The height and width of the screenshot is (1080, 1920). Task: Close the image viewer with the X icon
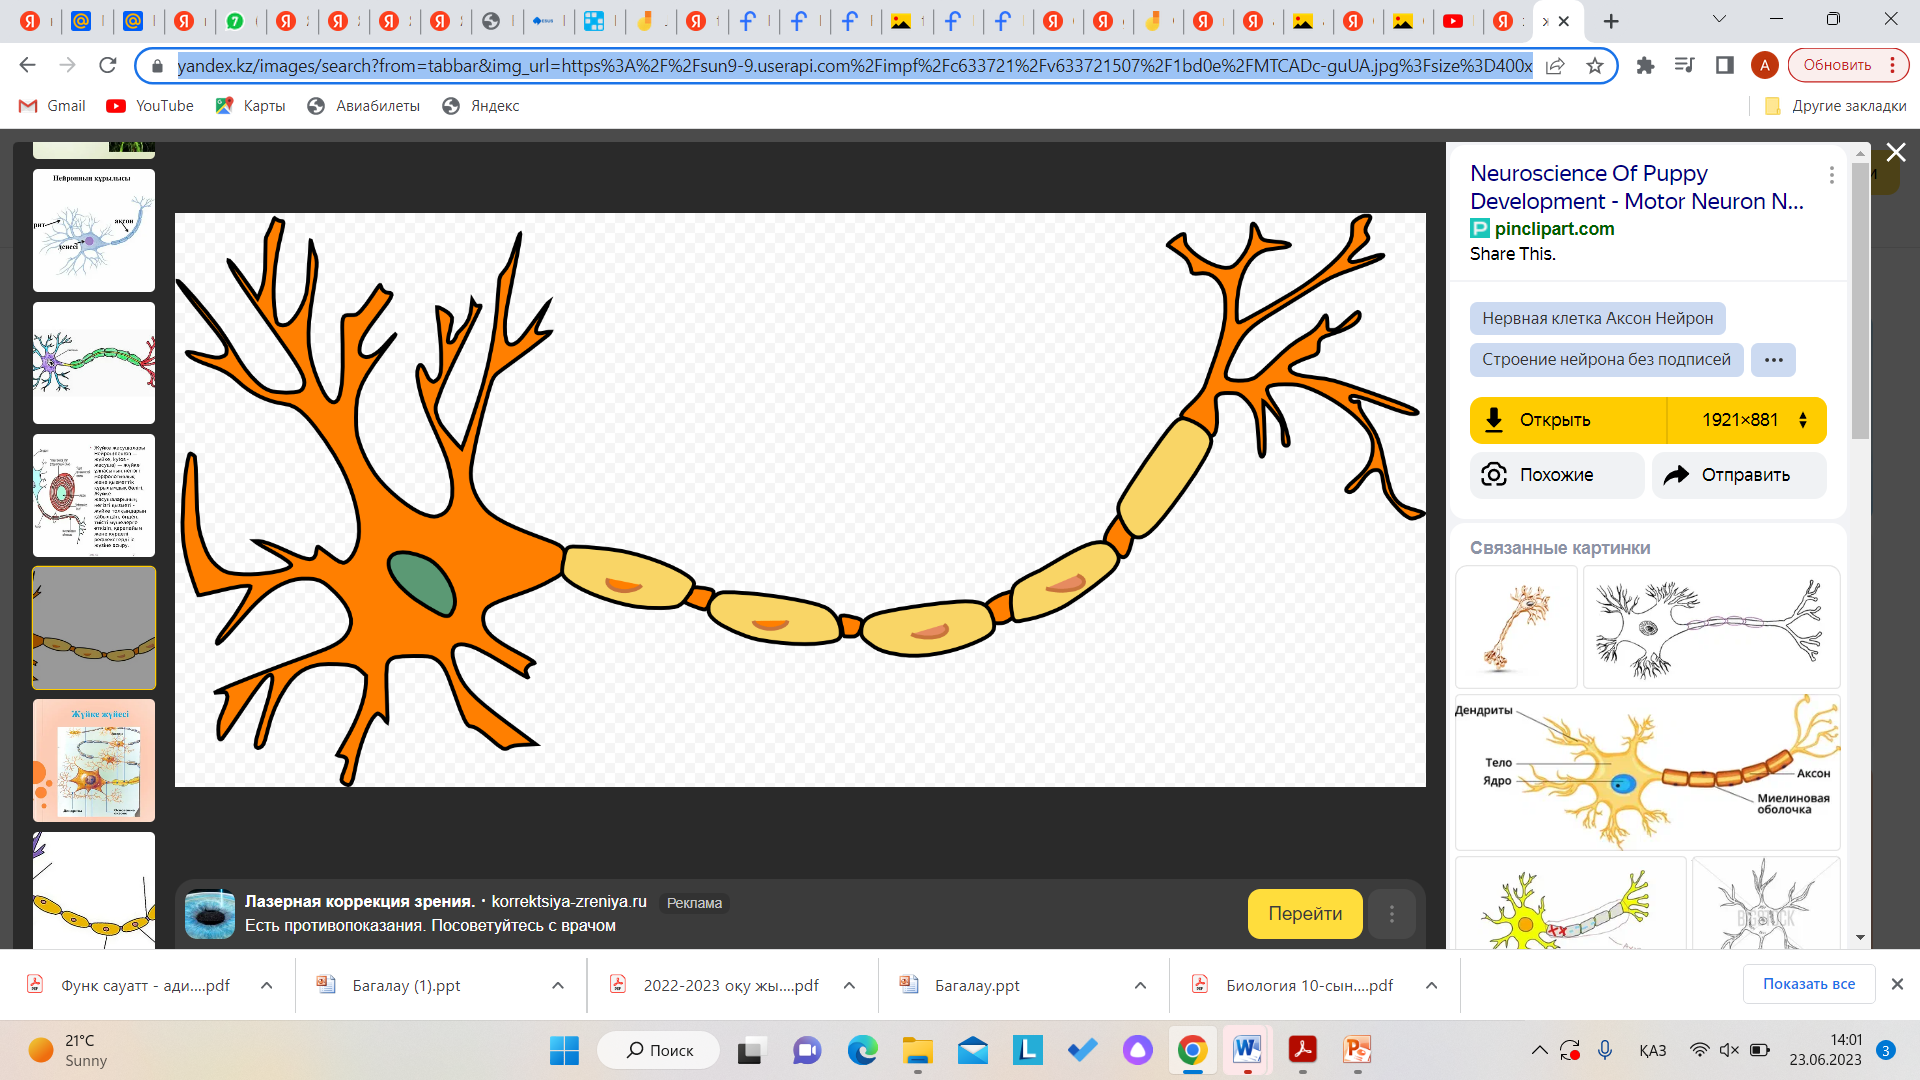(1895, 153)
